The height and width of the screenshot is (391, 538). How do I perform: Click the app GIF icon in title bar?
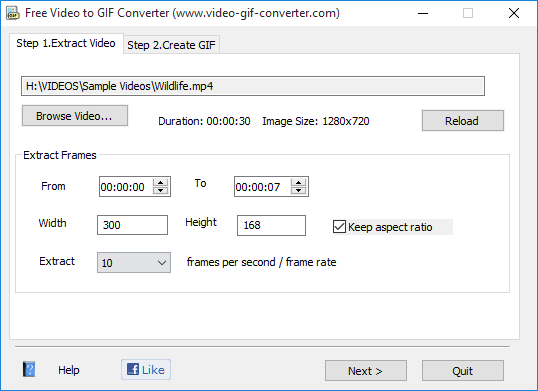click(x=13, y=13)
